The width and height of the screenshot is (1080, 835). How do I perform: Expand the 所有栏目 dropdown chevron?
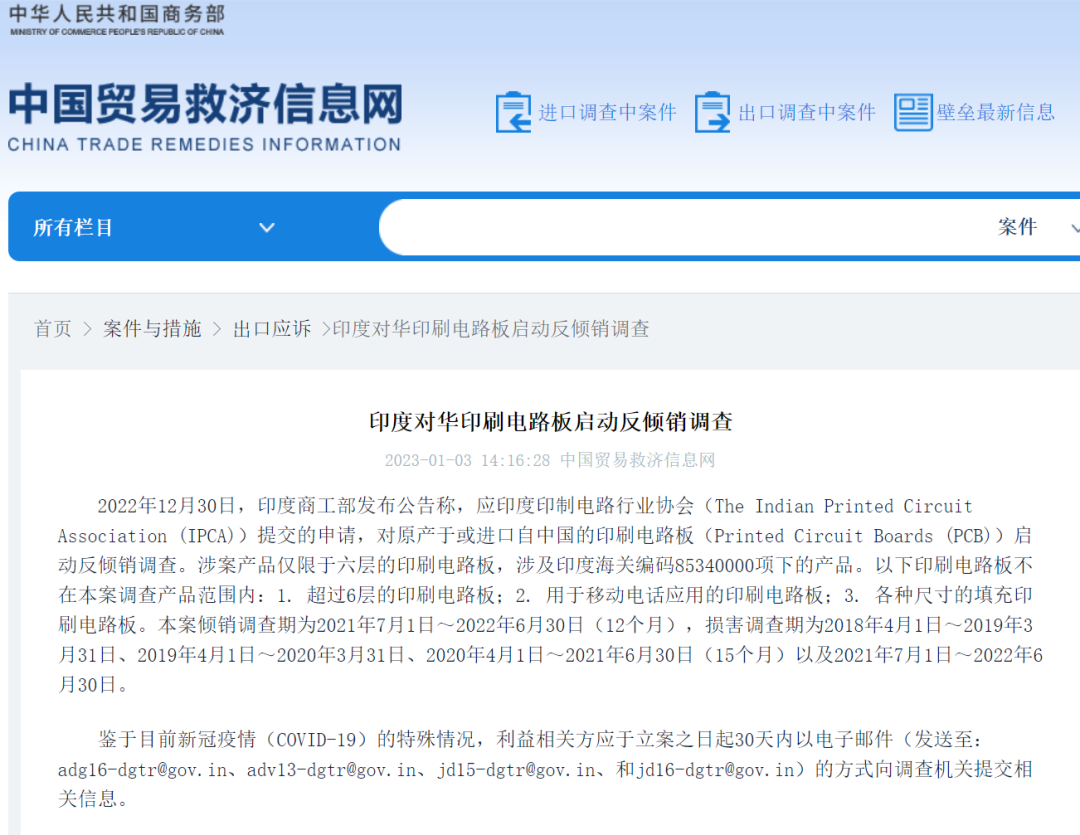click(x=267, y=227)
